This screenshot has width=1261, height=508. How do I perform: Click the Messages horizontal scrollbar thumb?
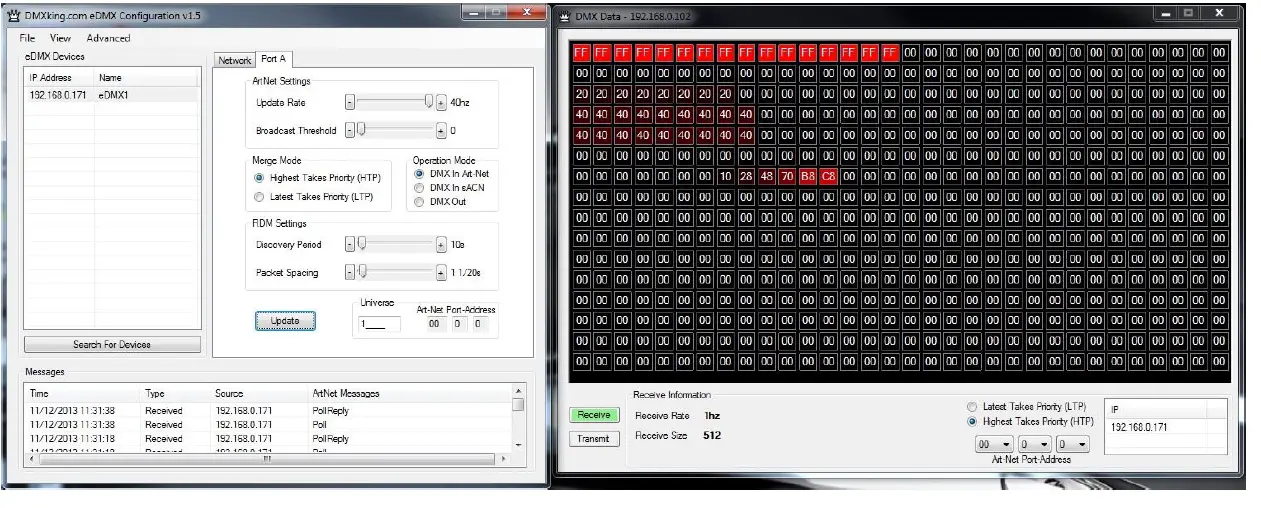pyautogui.click(x=267, y=458)
